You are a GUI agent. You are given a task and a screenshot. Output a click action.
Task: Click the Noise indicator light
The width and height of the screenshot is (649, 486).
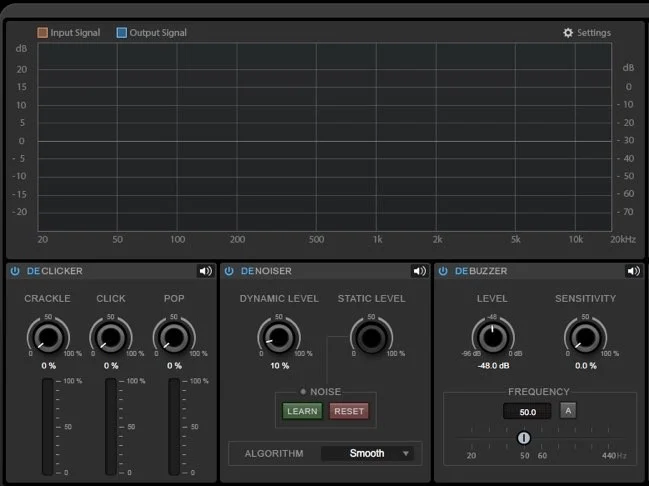tap(303, 391)
